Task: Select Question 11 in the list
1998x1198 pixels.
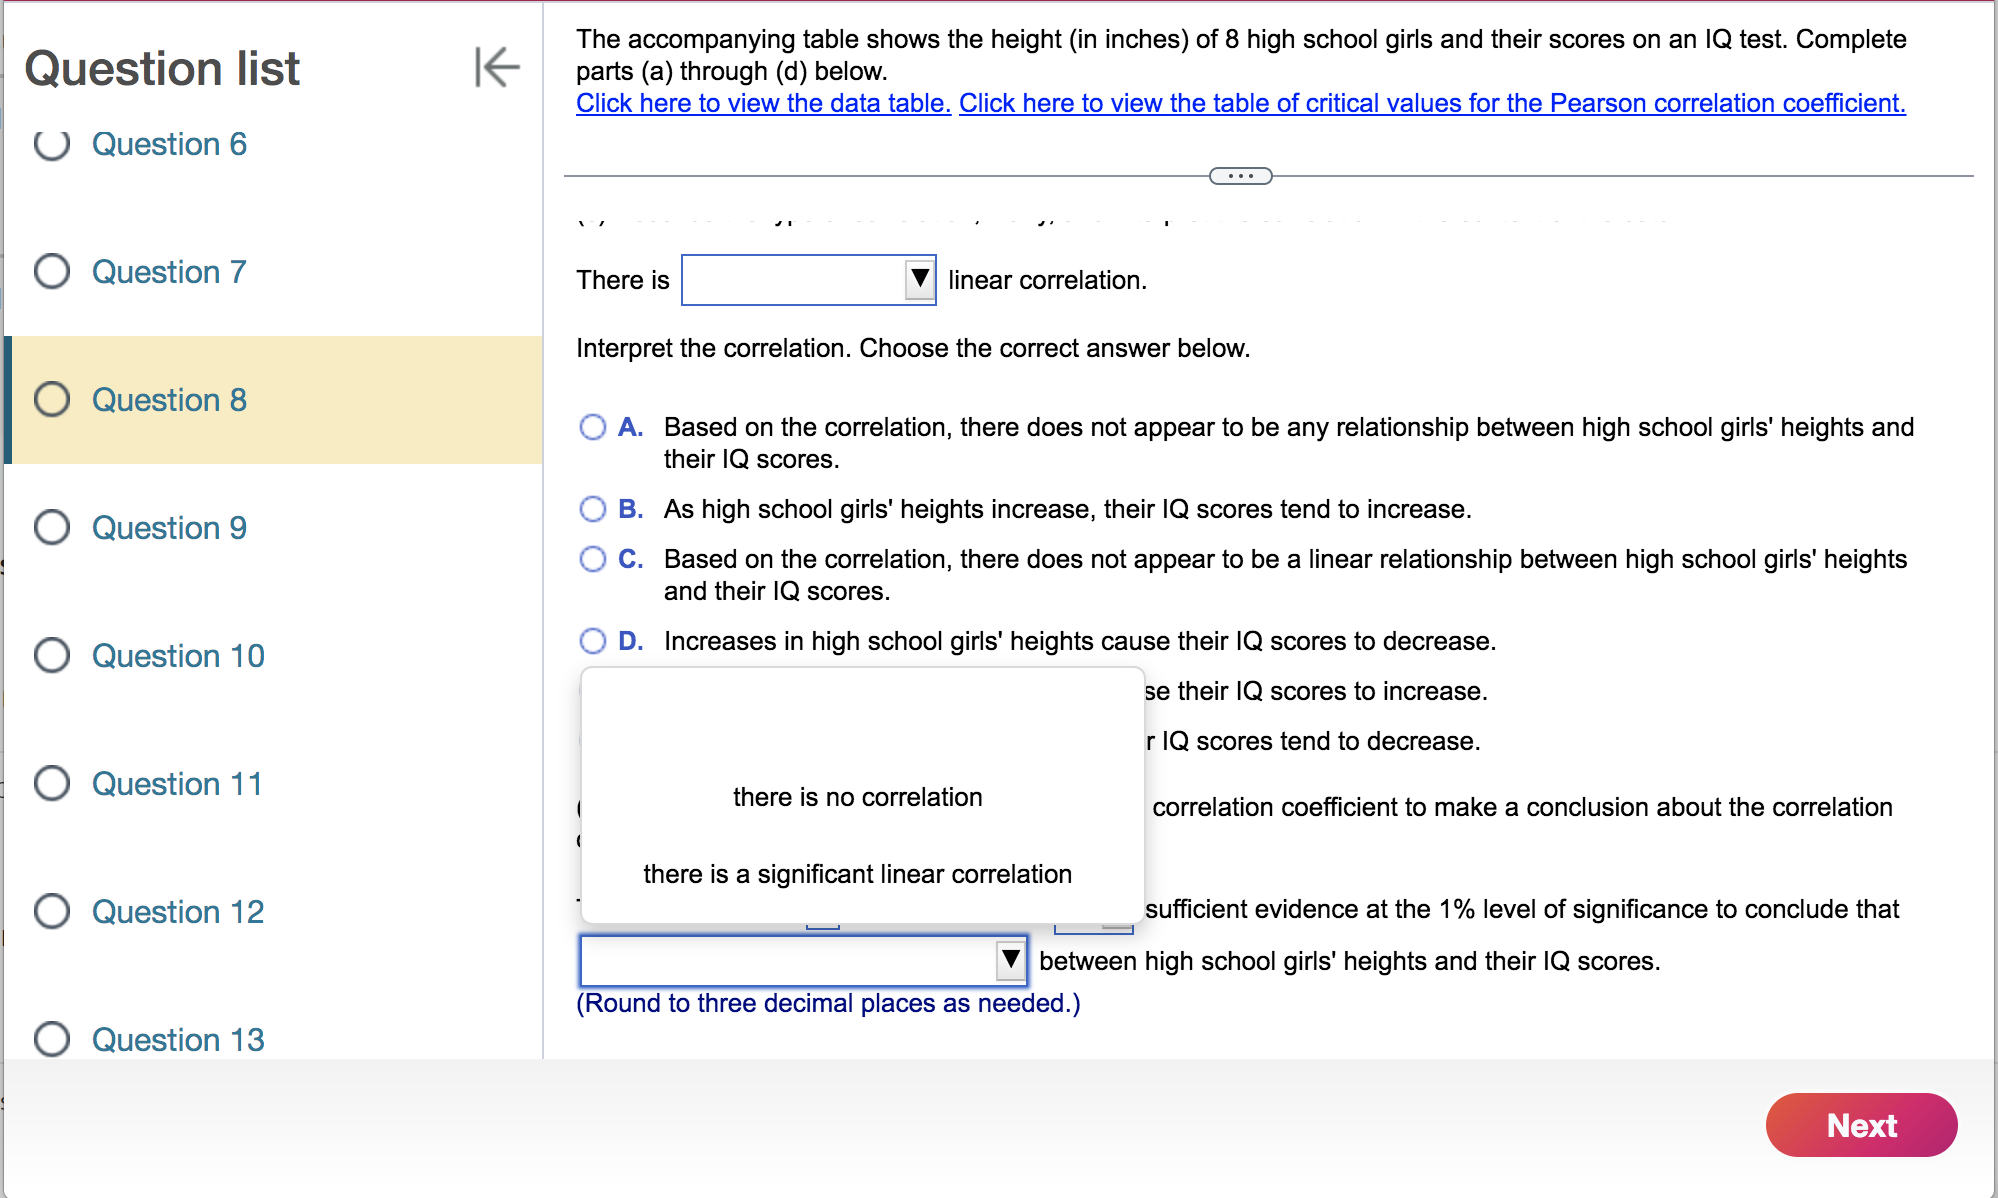Action: click(176, 784)
